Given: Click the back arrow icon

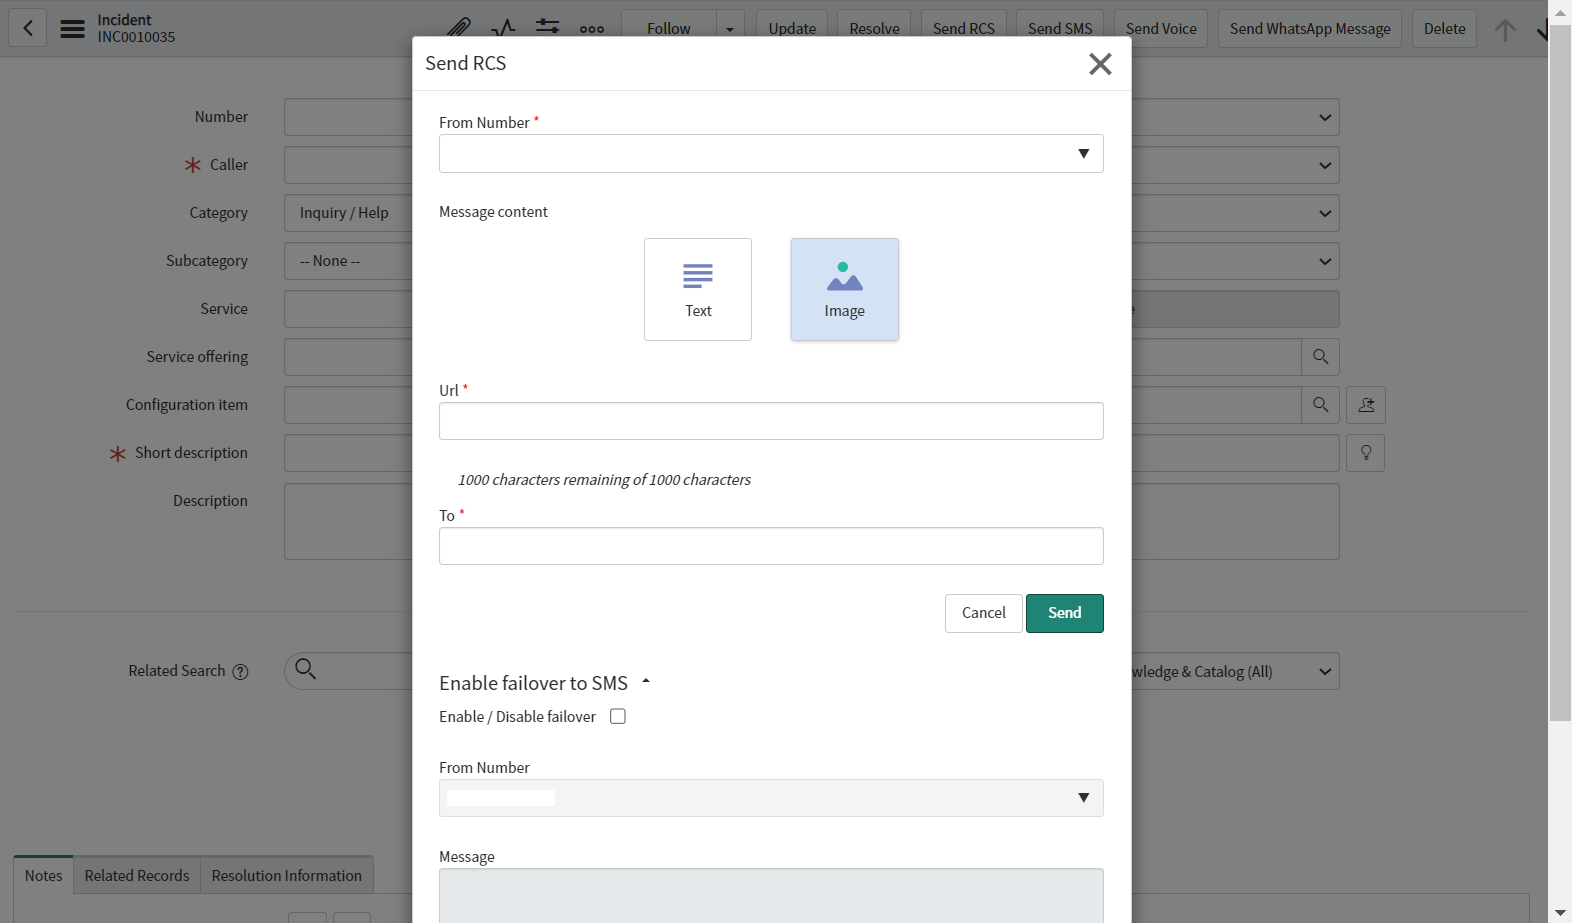Looking at the screenshot, I should [x=28, y=28].
